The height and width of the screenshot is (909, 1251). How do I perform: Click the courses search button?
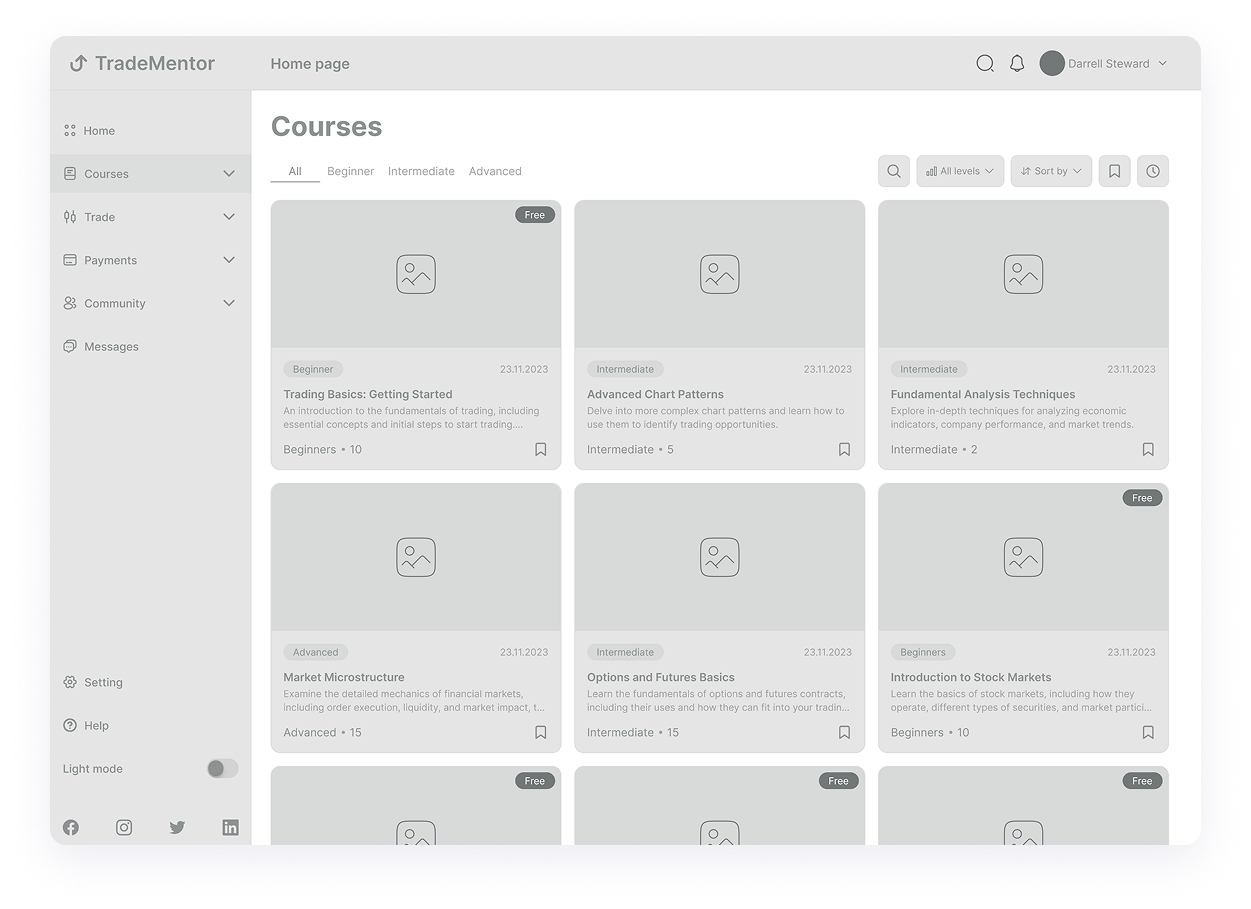coord(894,171)
